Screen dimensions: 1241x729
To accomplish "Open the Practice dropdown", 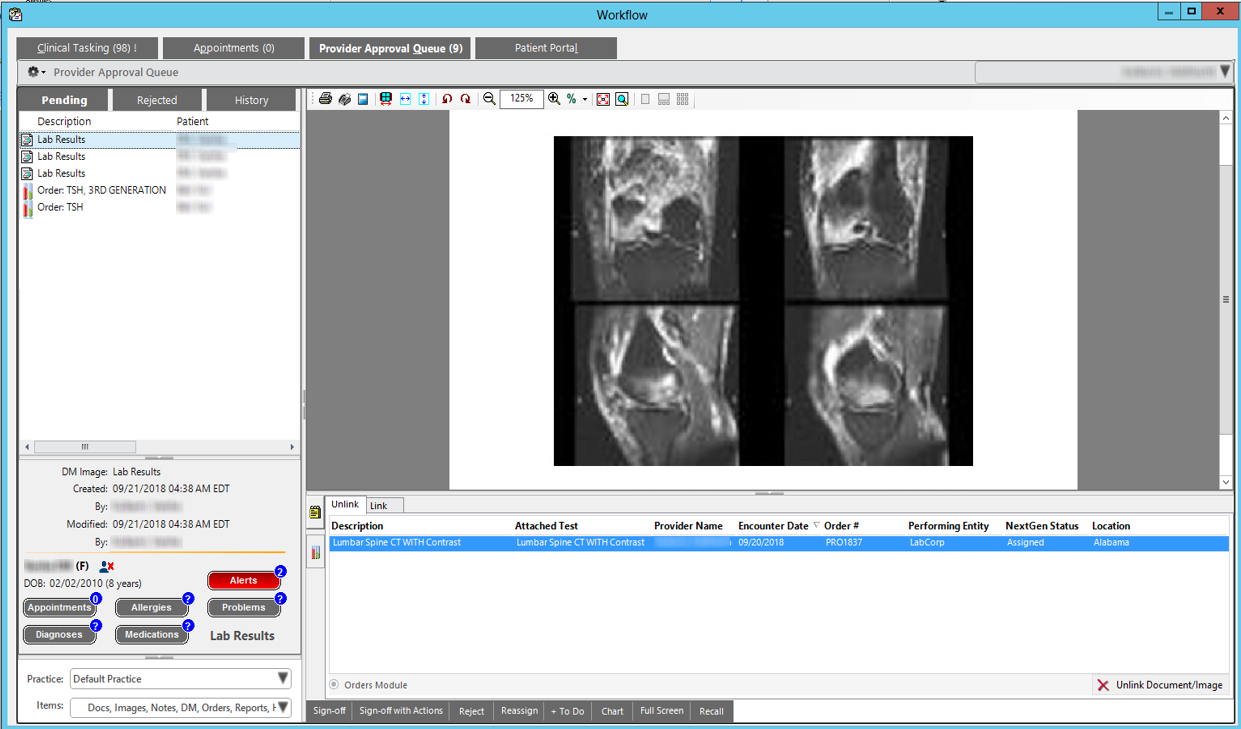I will [x=283, y=679].
